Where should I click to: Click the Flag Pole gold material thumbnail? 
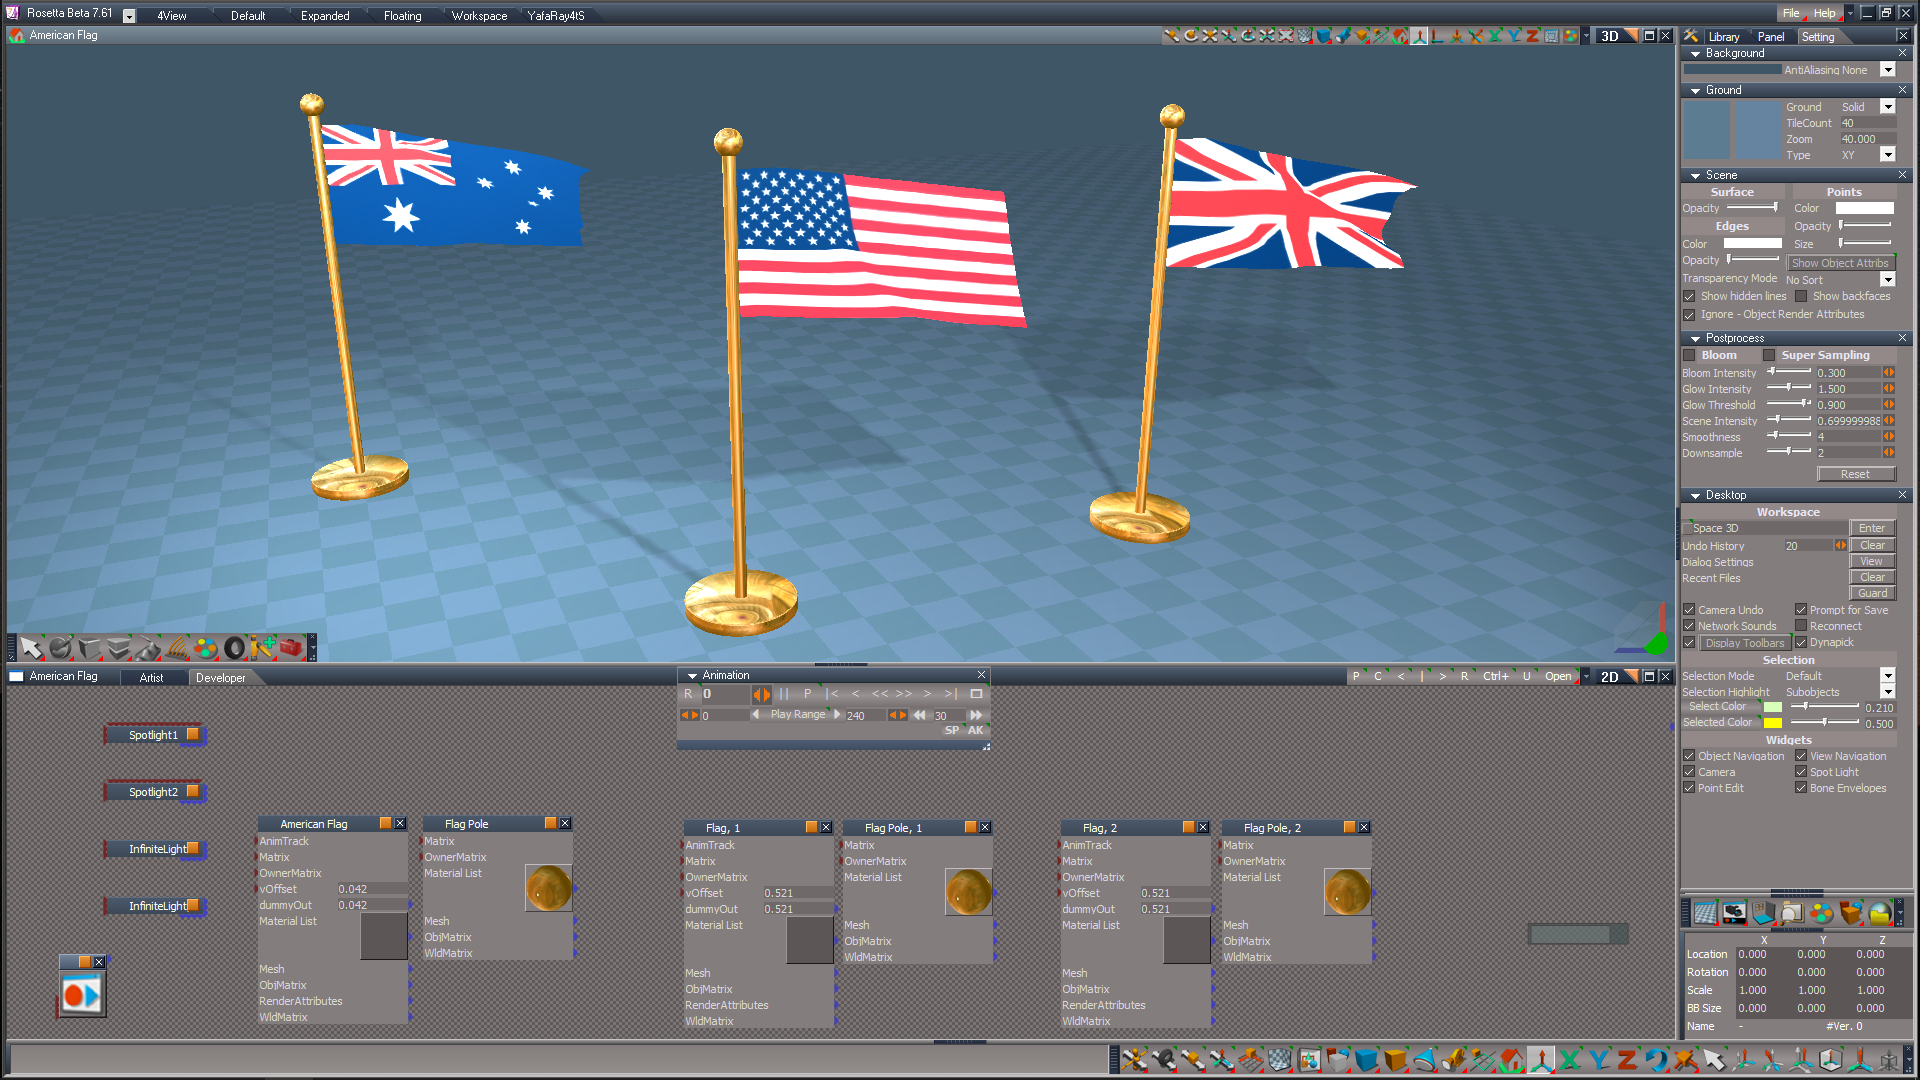pyautogui.click(x=549, y=888)
